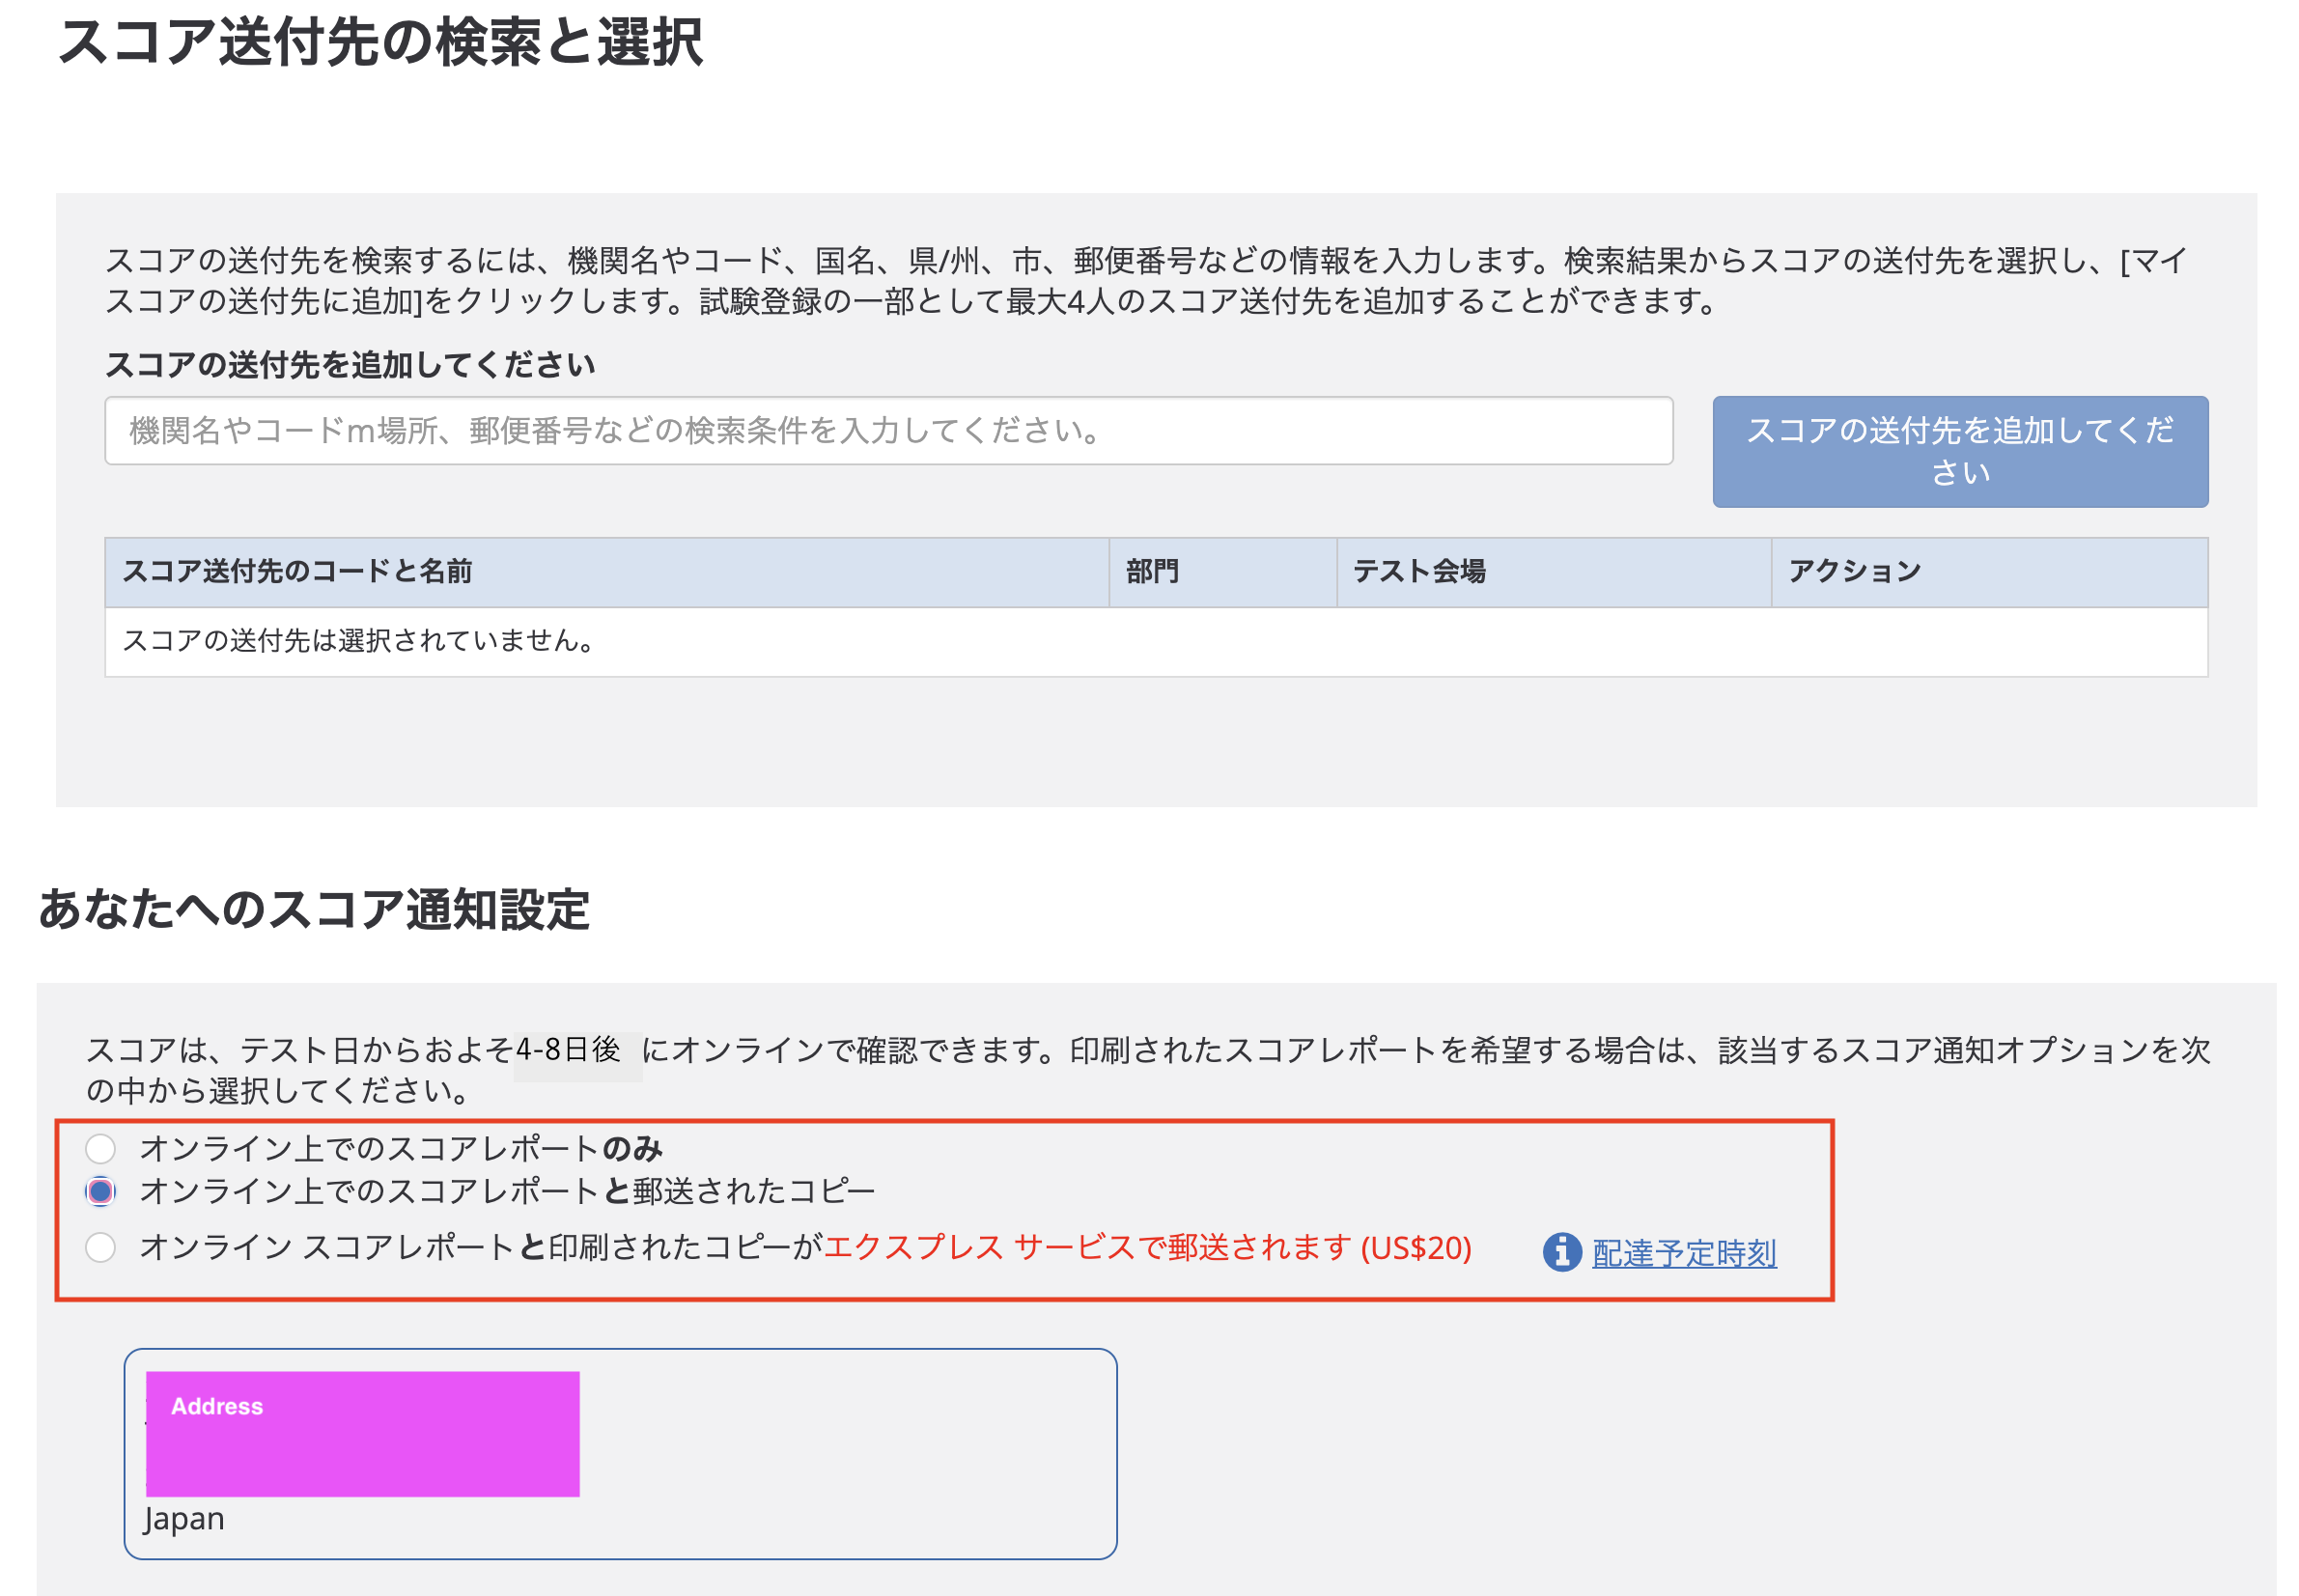This screenshot has height=1596, width=2299.
Task: Select オンライン上でのスコアレポートのみ radio option
Action: 100,1149
